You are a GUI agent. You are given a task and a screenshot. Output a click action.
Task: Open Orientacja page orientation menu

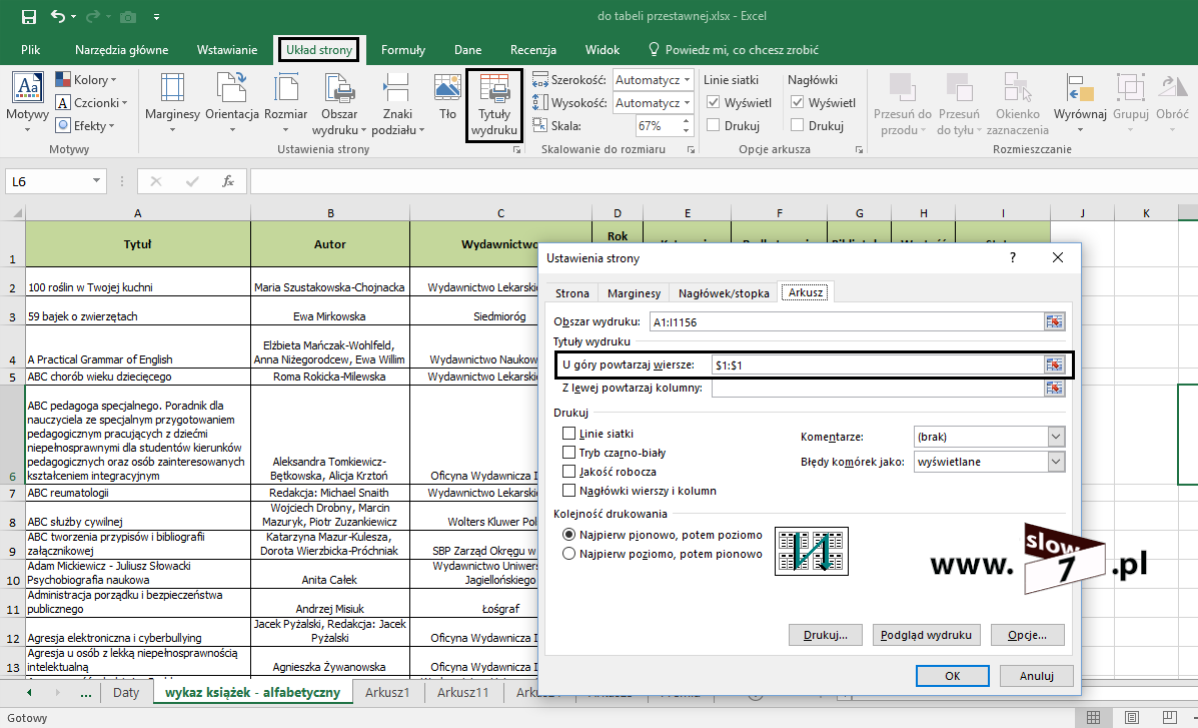click(232, 103)
